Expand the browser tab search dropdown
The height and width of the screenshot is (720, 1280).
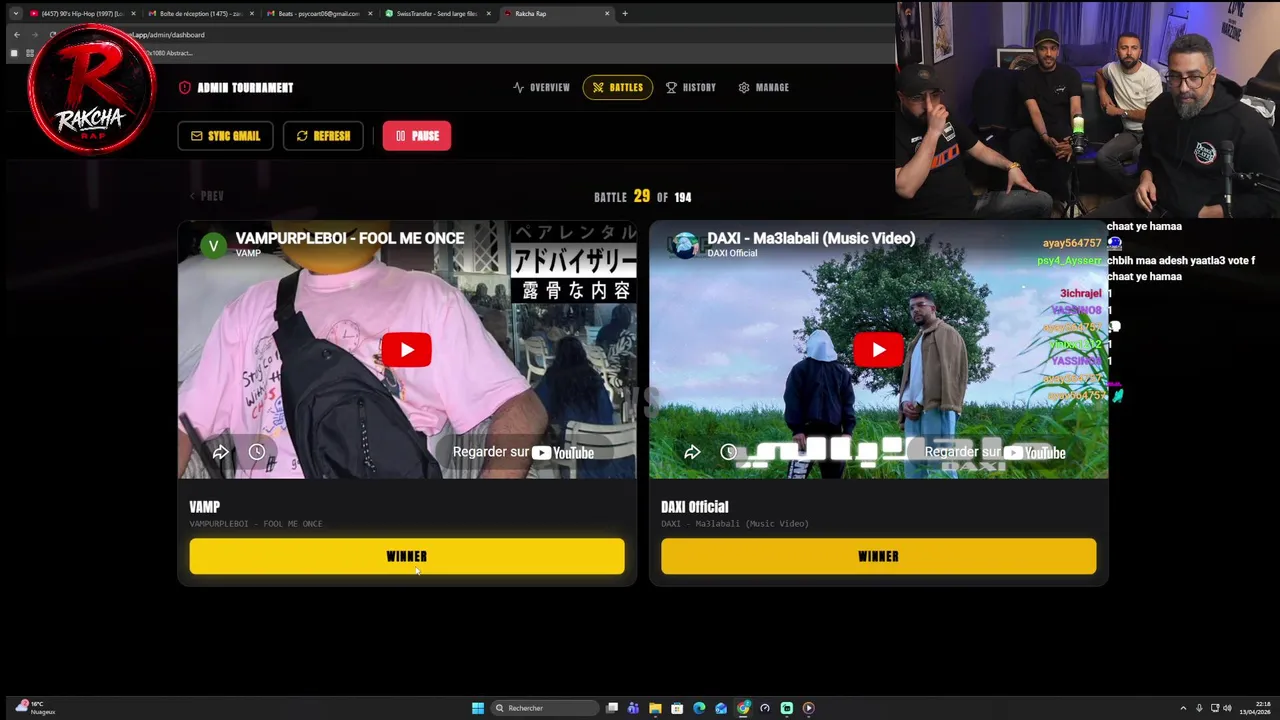click(15, 14)
